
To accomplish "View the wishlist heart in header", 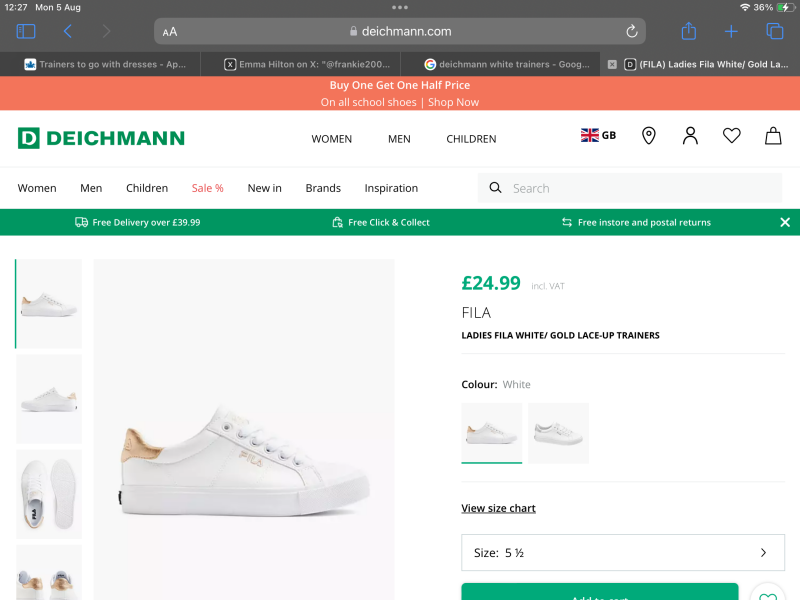I will [x=732, y=136].
